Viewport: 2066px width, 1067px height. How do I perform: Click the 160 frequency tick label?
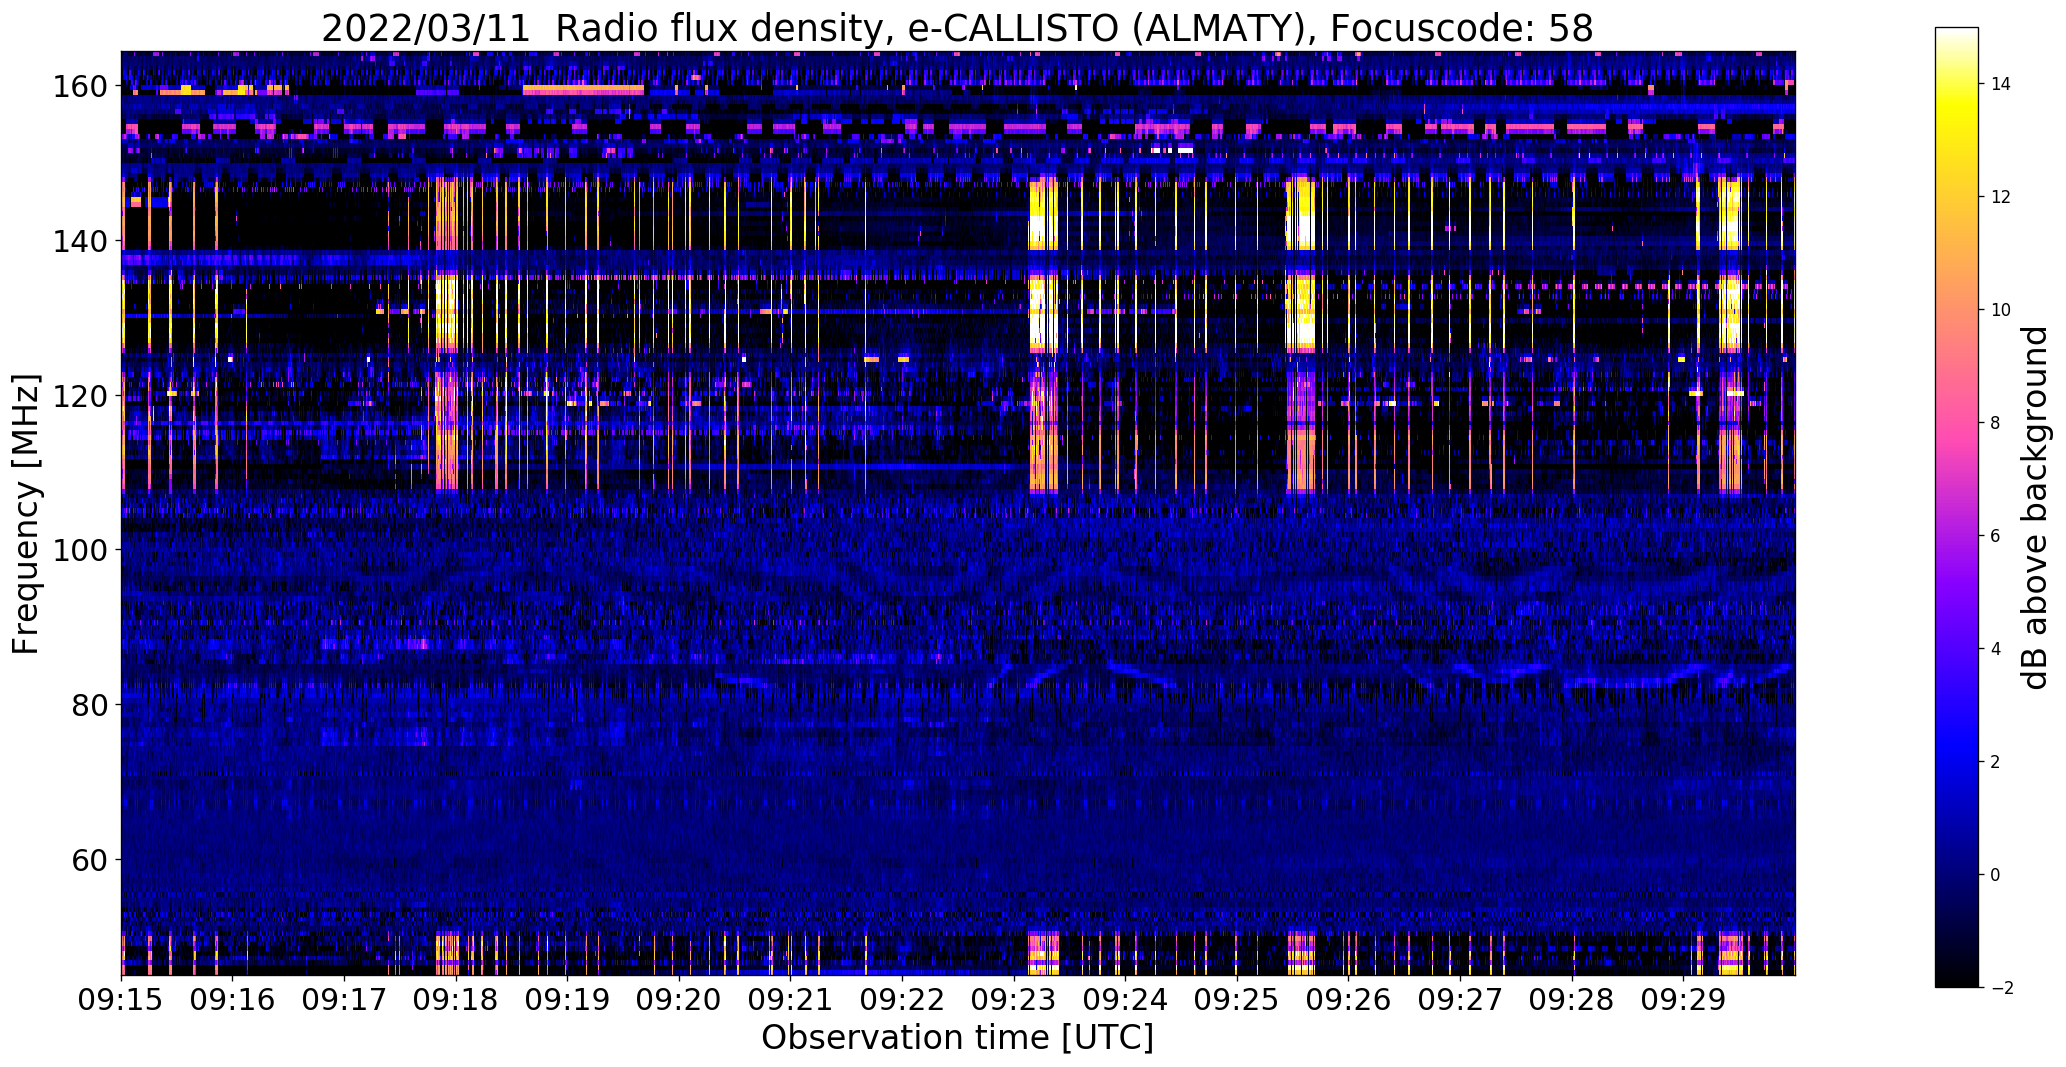click(x=80, y=87)
